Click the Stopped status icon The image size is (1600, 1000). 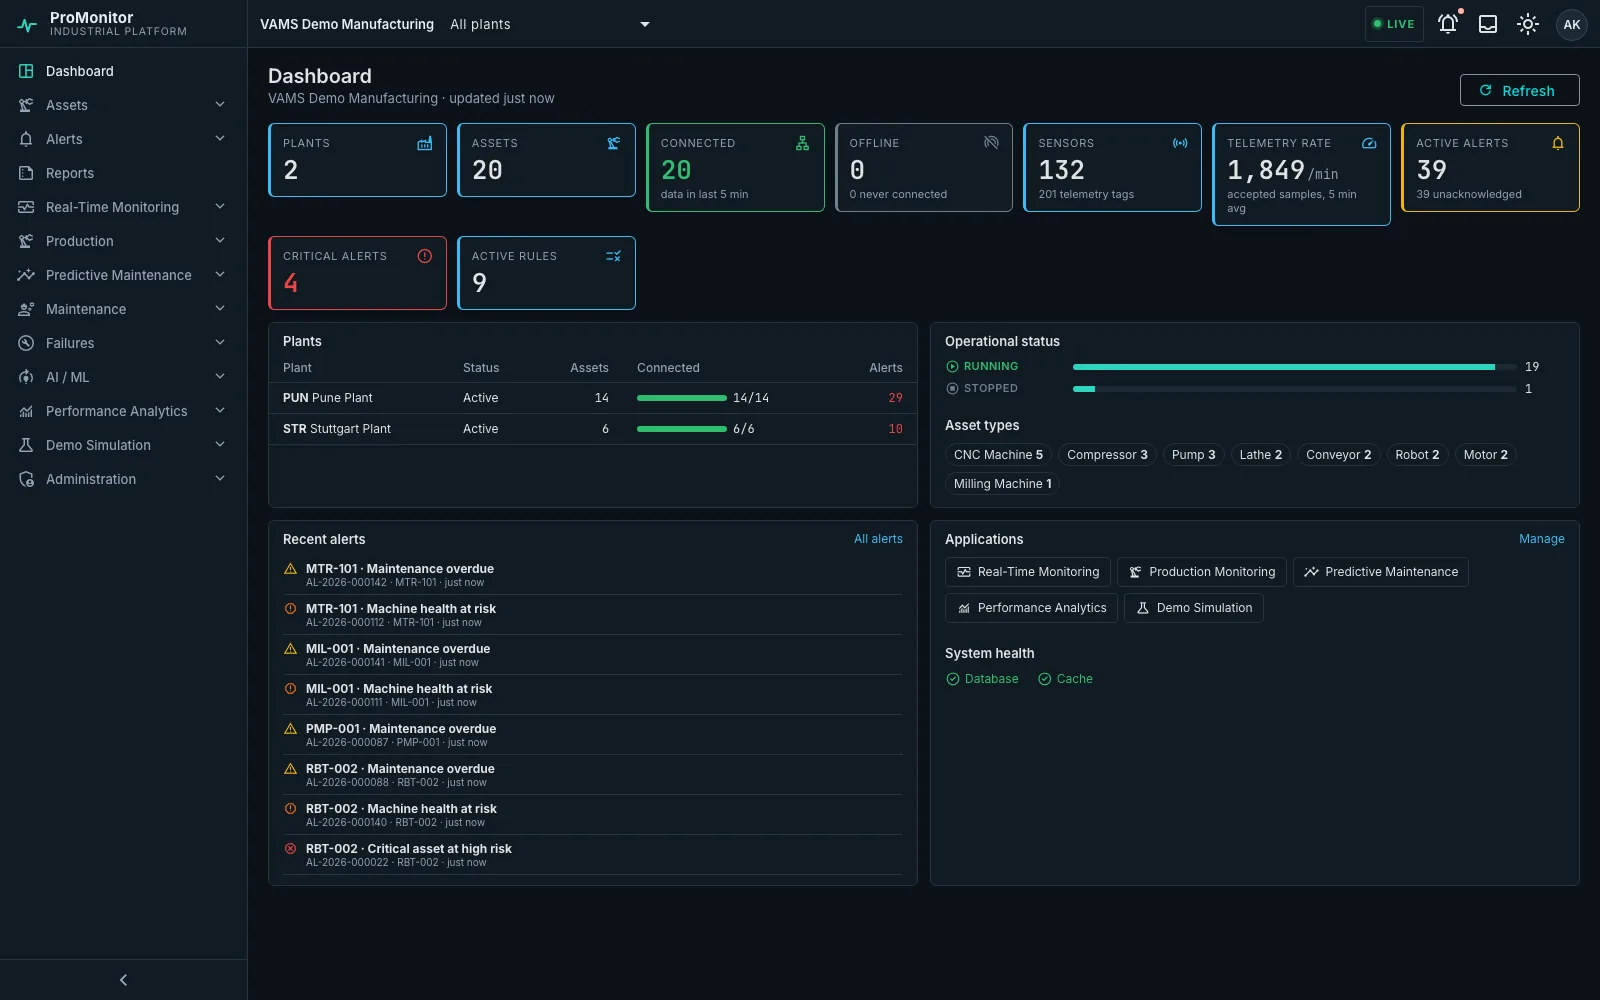(953, 388)
